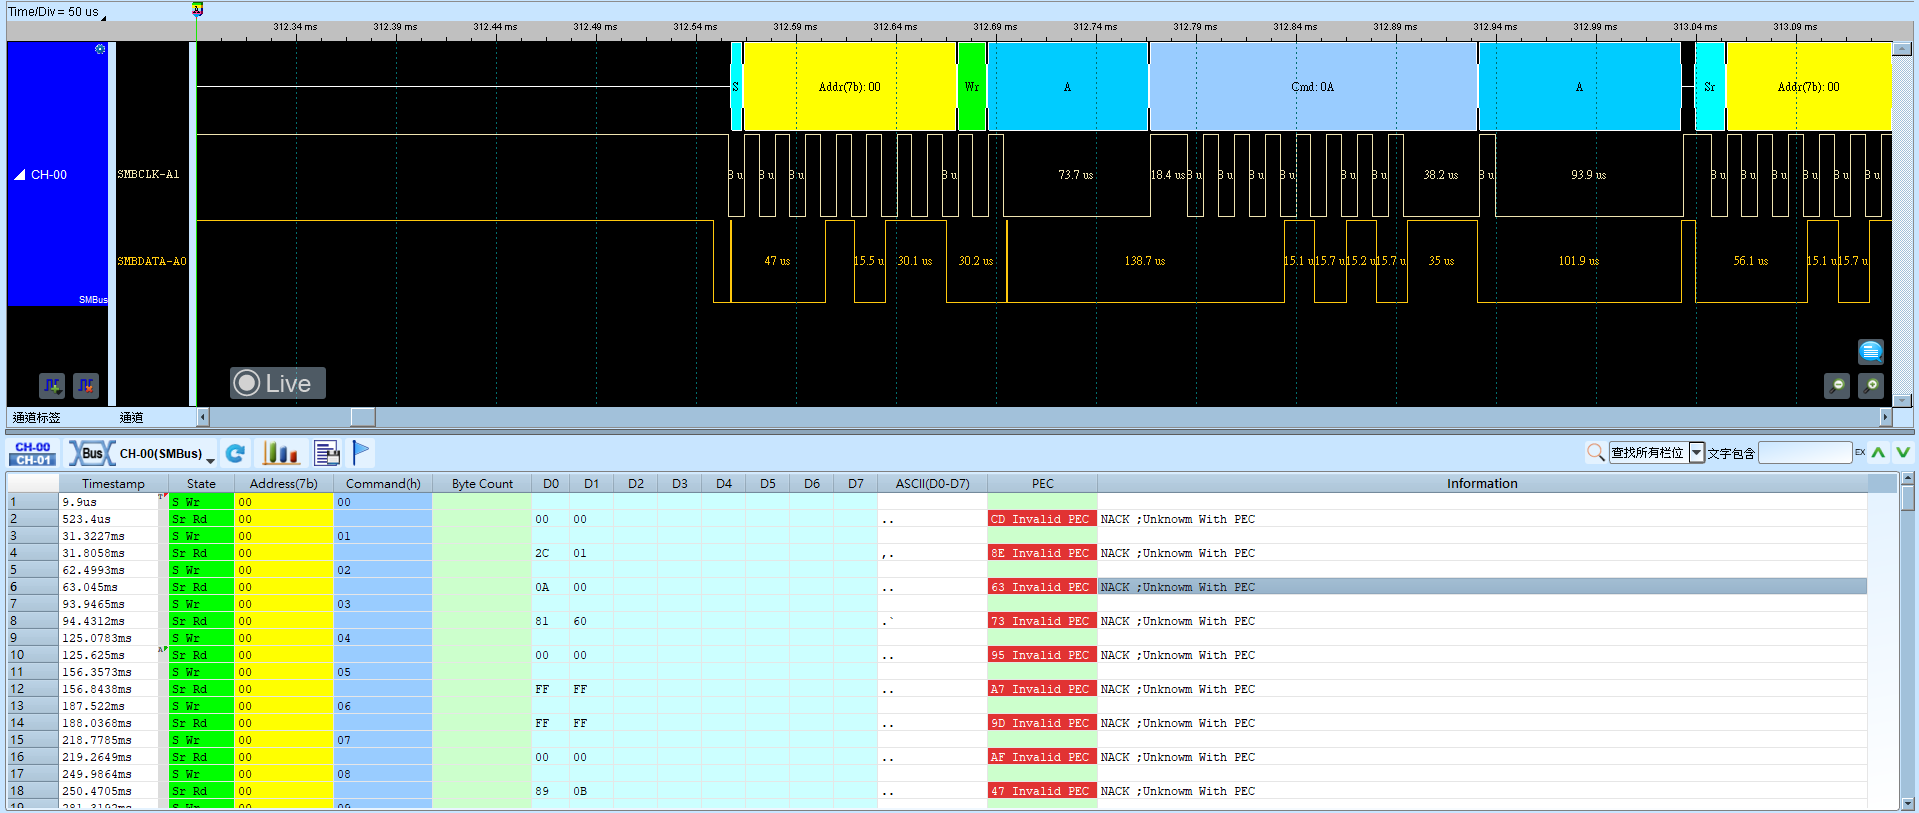Click the blue flag marker icon
This screenshot has width=1919, height=813.
[x=361, y=453]
